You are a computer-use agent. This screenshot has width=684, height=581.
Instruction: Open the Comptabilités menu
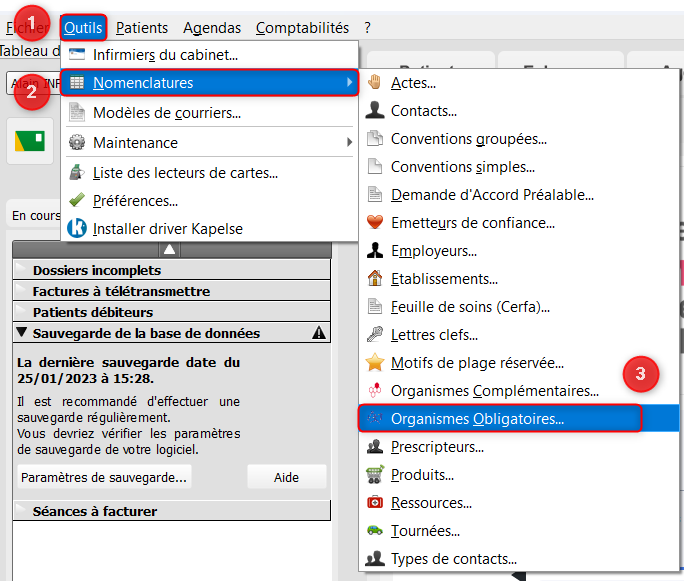pyautogui.click(x=302, y=28)
